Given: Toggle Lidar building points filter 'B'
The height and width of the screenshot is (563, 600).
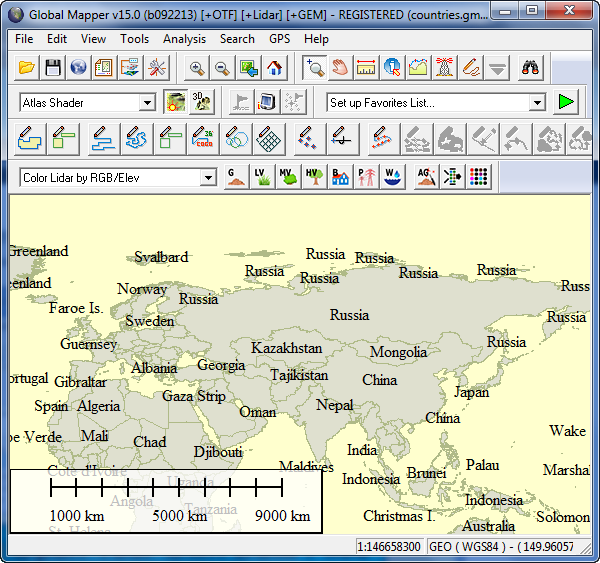Looking at the screenshot, I should tap(340, 177).
